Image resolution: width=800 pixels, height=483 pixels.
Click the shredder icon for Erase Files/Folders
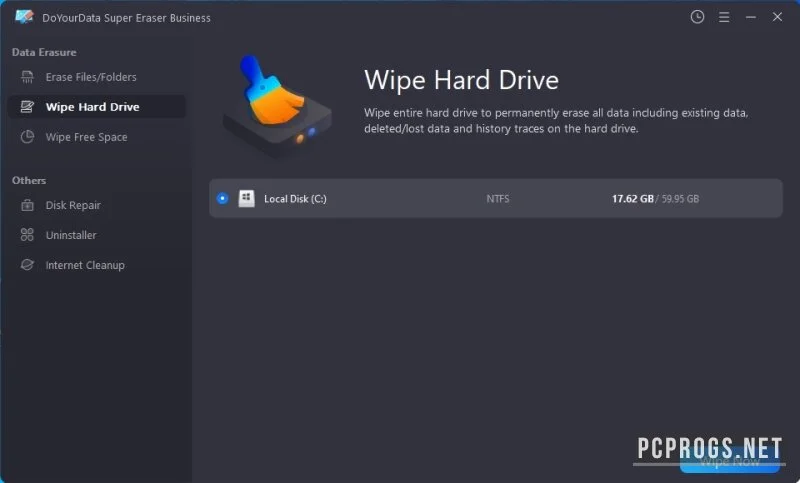tap(27, 77)
